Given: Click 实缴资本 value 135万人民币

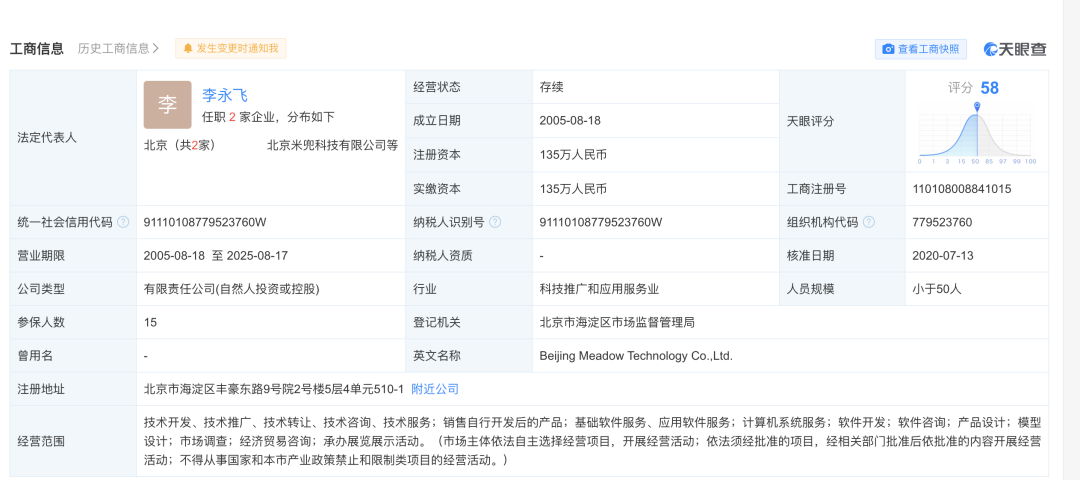Looking at the screenshot, I should [573, 189].
